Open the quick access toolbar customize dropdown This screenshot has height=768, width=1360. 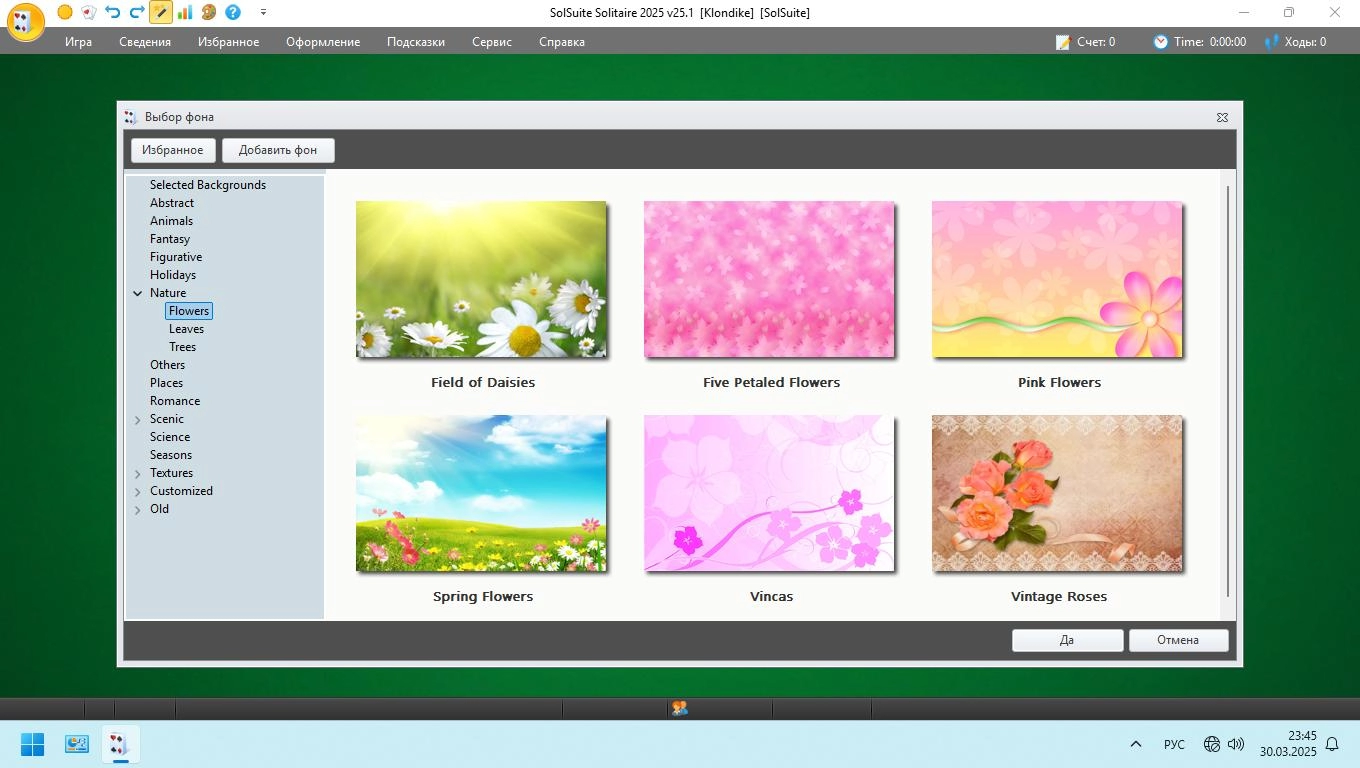tap(263, 12)
